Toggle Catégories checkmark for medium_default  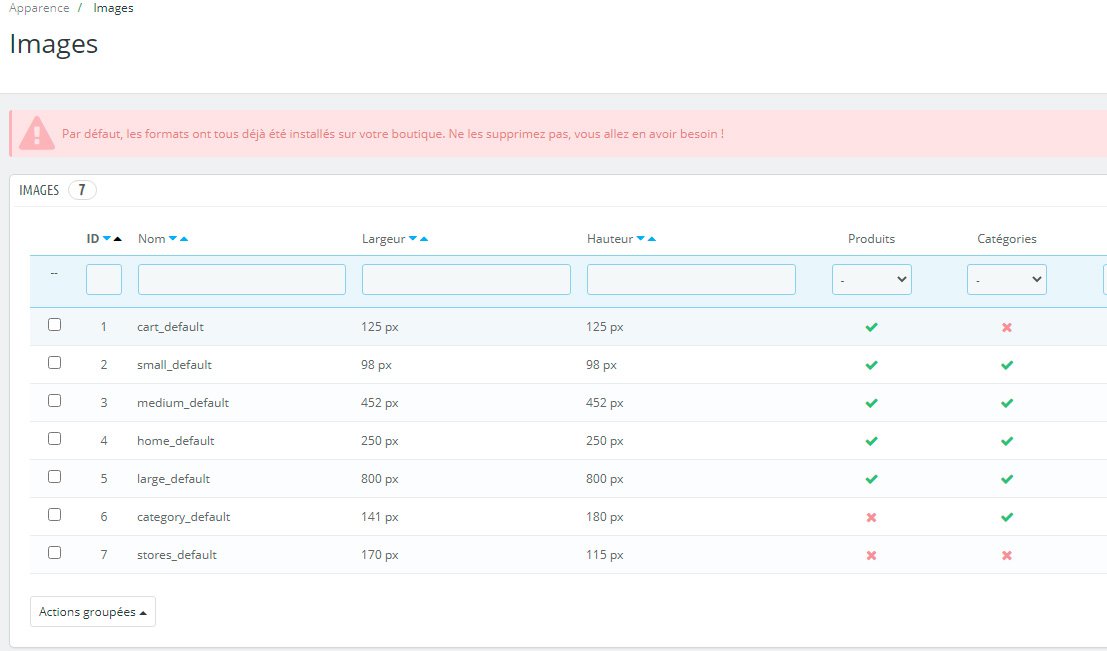click(1007, 403)
